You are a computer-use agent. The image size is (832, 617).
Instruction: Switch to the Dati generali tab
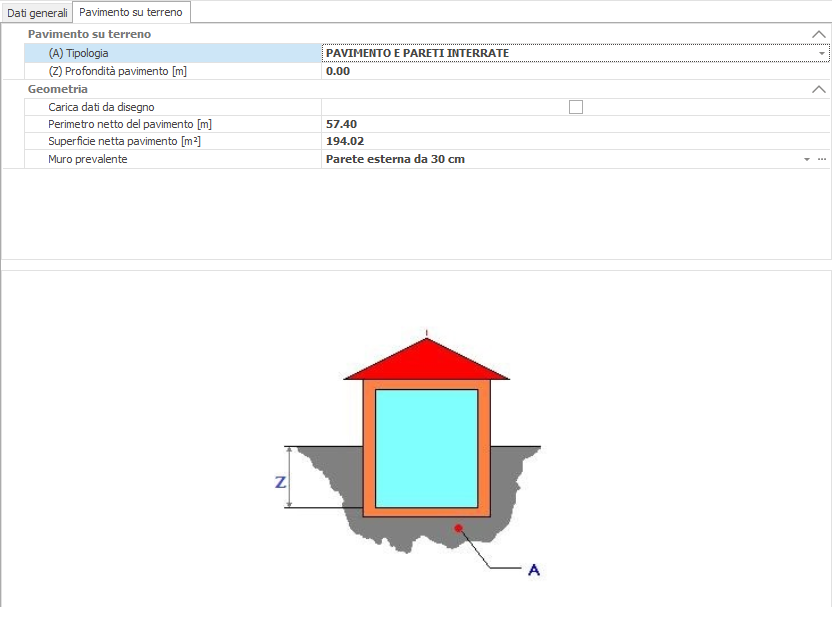click(38, 13)
